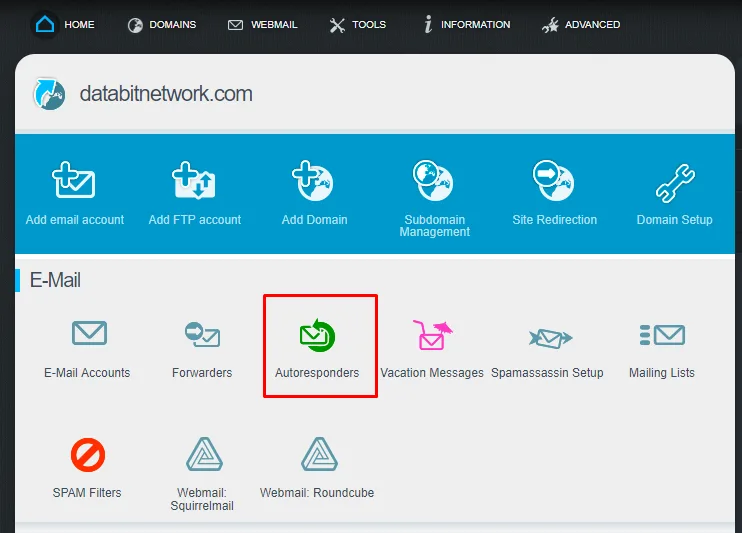This screenshot has width=742, height=533.
Task: Launch Webmail: Squirrelmail icon
Action: (x=204, y=455)
